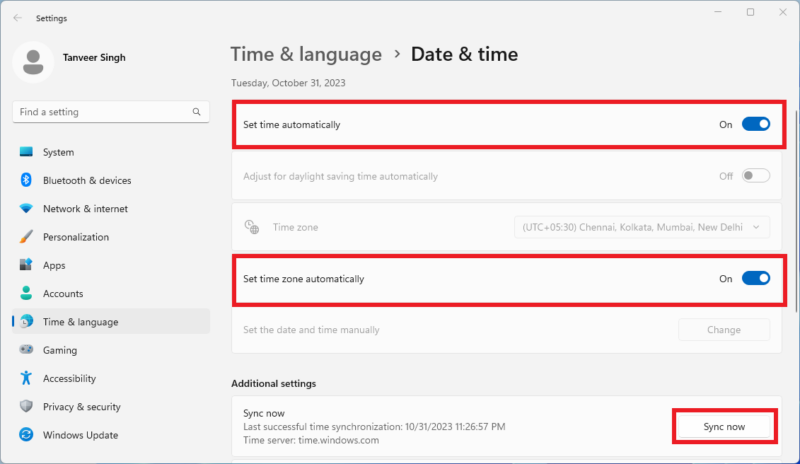Screen dimensions: 800x464
Task: Open Bluetooth & devices icon
Action: 26,180
